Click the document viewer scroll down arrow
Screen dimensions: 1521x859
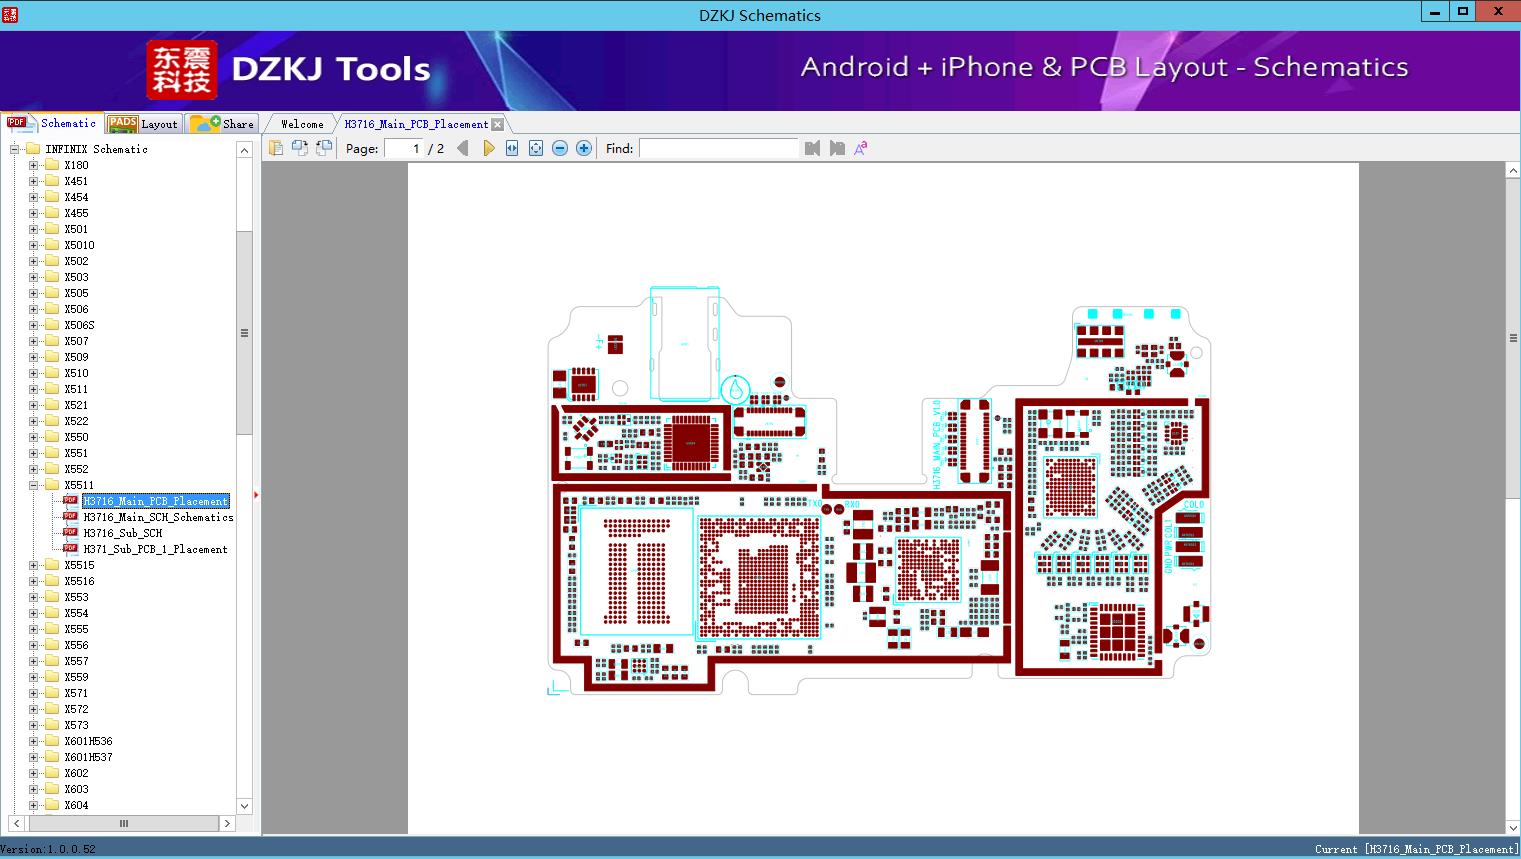(1513, 827)
